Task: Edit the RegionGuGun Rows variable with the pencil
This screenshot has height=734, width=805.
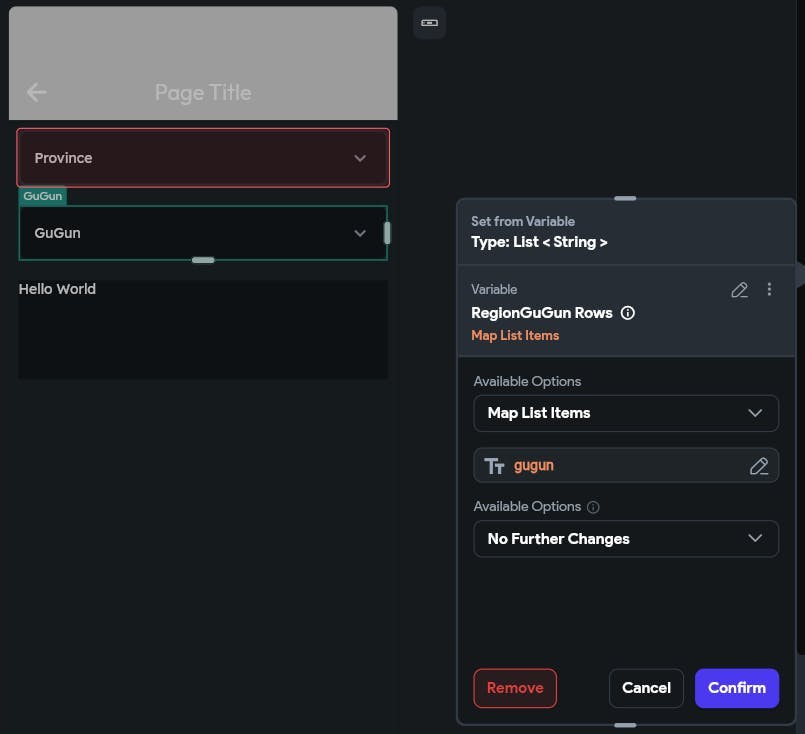Action: [x=739, y=290]
